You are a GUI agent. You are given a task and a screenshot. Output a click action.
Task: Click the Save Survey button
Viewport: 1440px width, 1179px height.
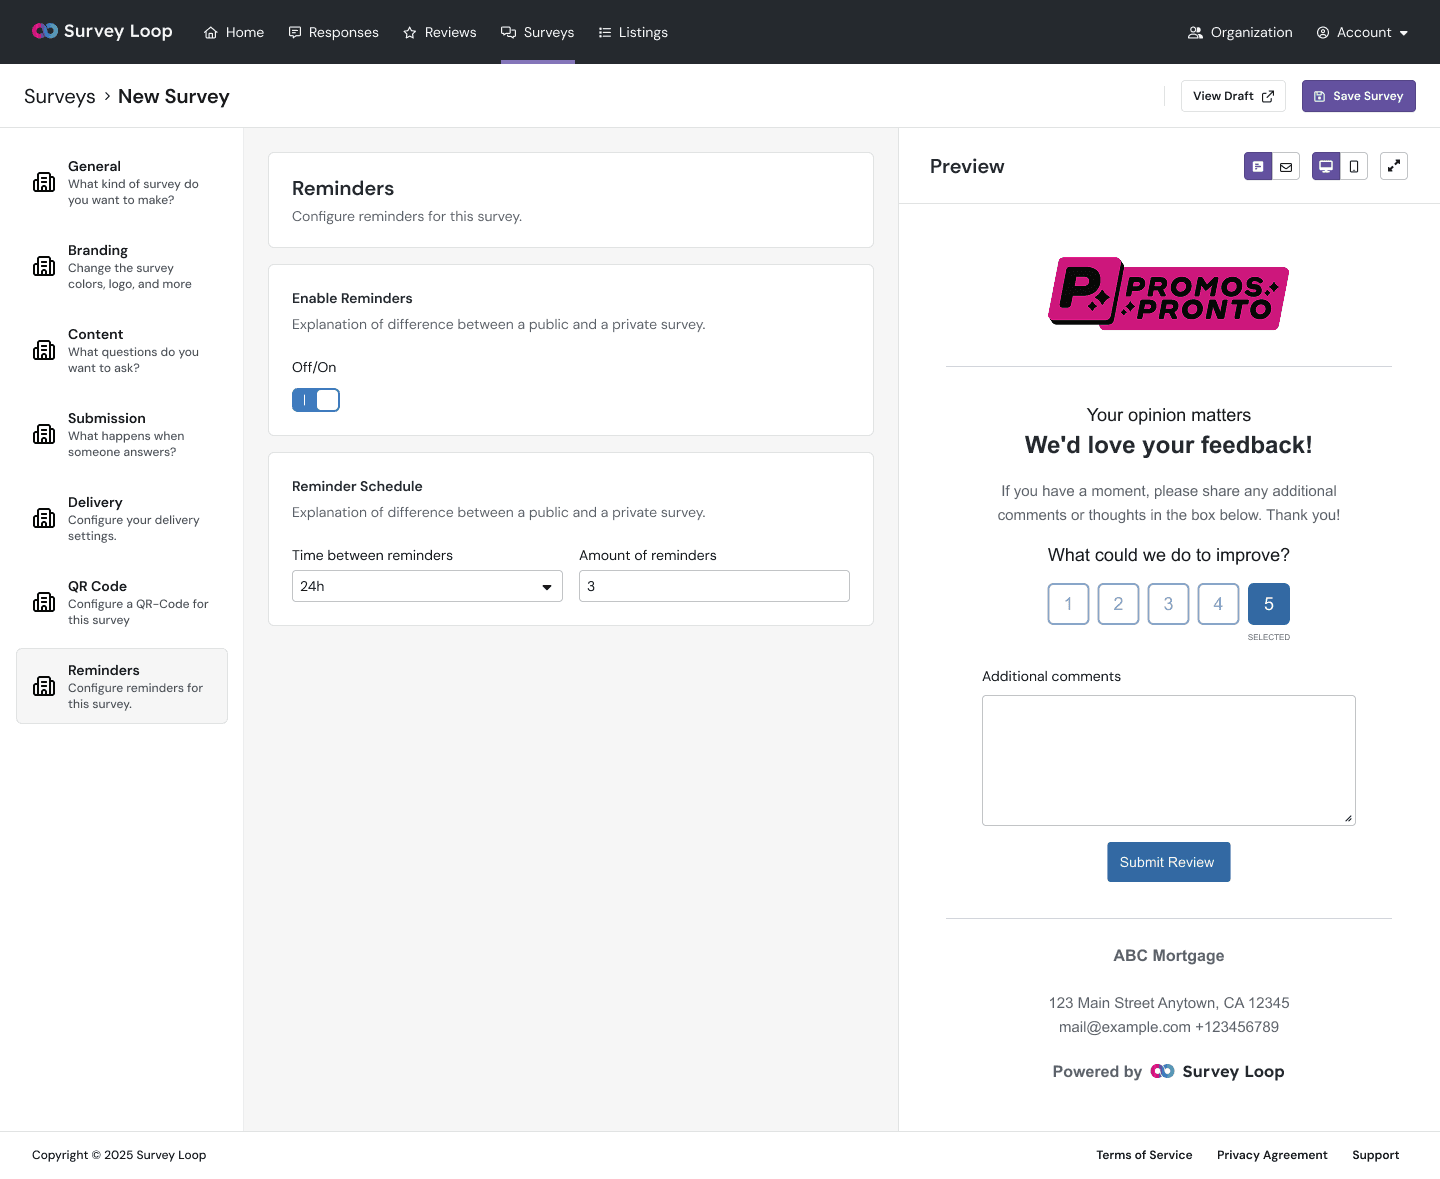click(x=1358, y=96)
